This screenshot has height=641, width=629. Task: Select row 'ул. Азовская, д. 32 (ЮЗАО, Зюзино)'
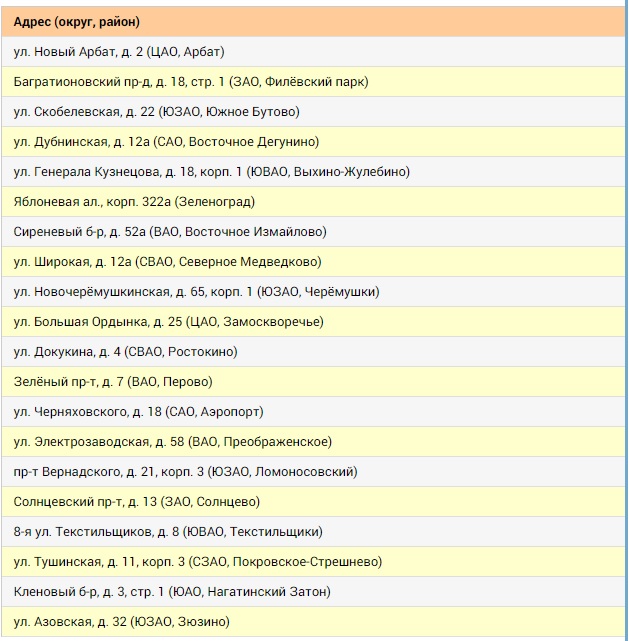pyautogui.click(x=313, y=622)
